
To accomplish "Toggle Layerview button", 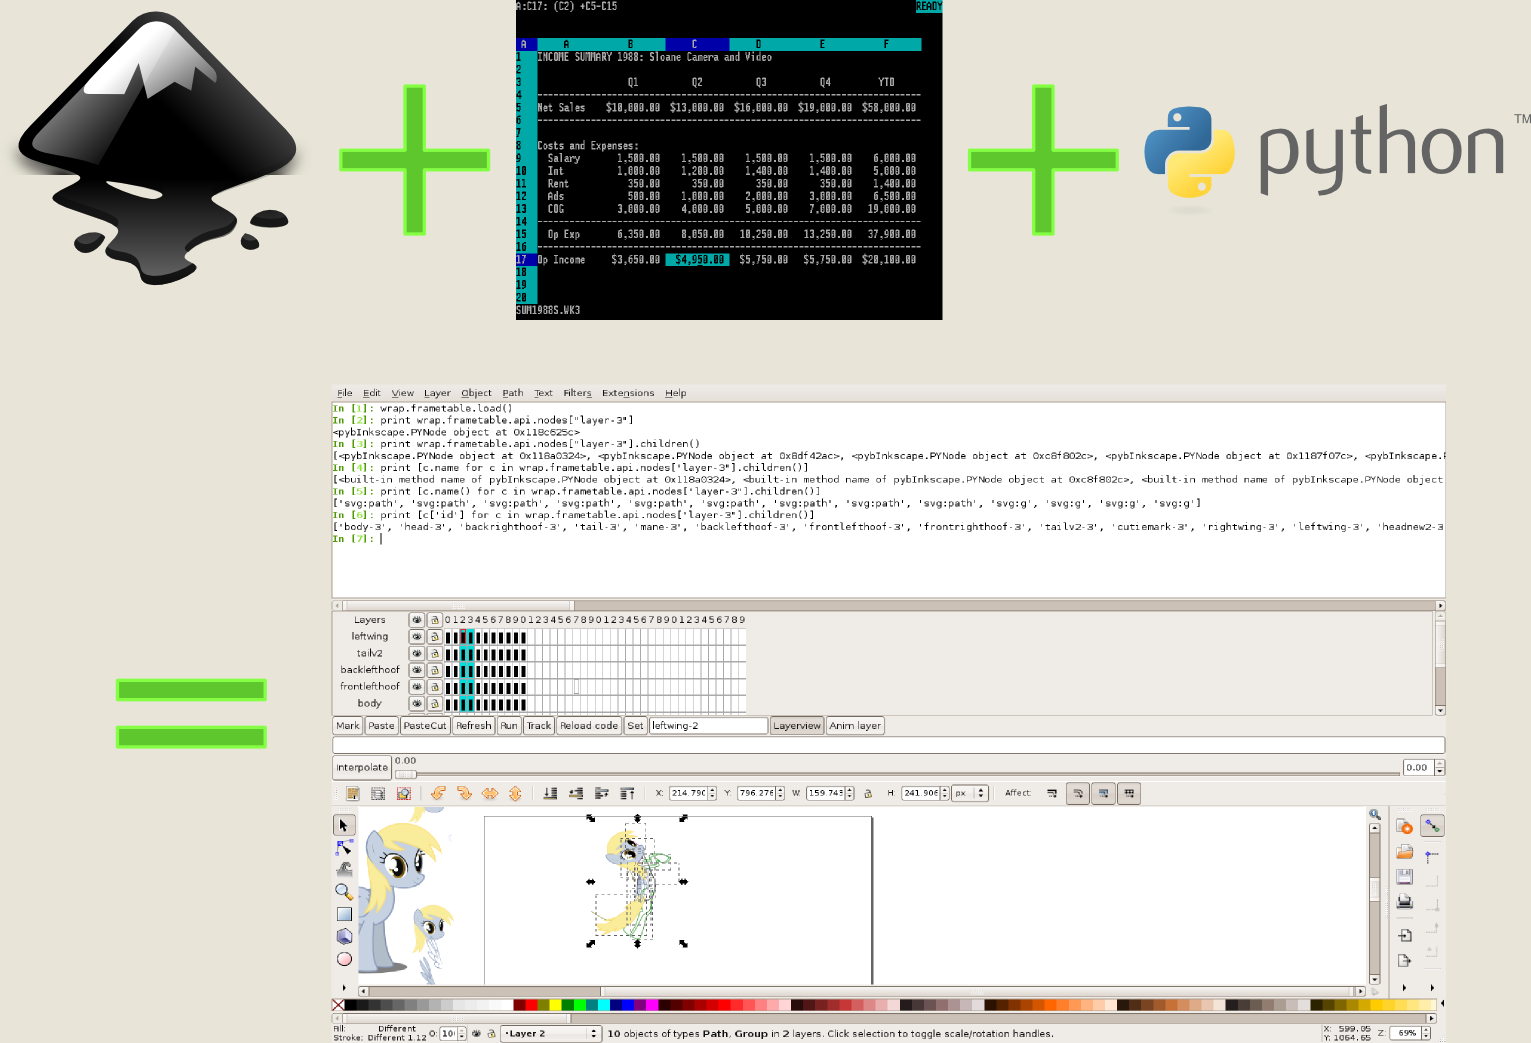I will (x=797, y=726).
